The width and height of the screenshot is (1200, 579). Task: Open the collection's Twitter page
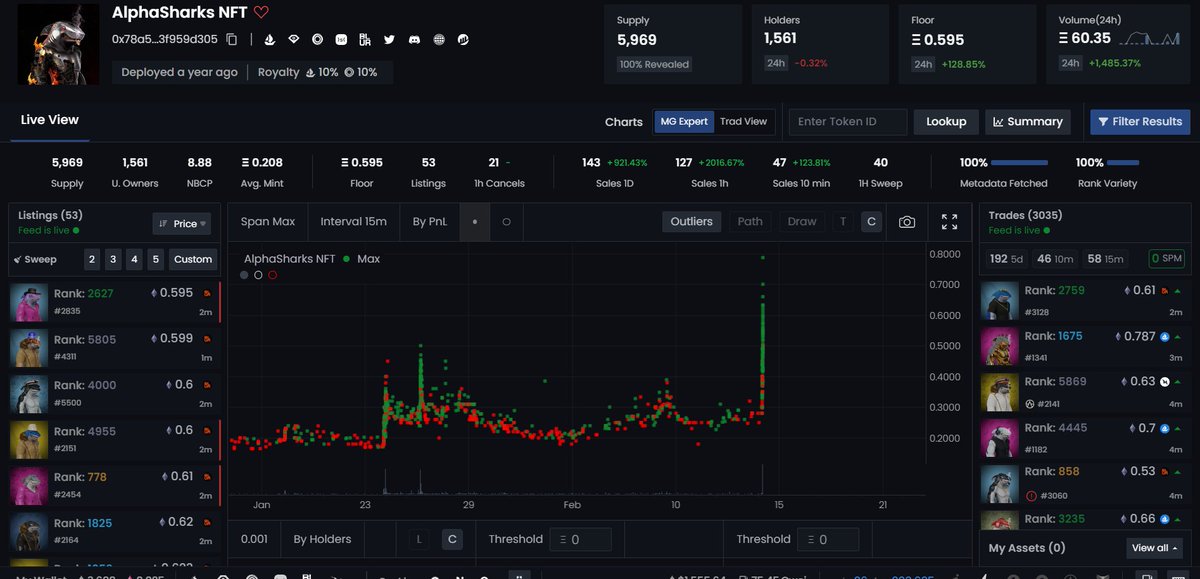[389, 40]
